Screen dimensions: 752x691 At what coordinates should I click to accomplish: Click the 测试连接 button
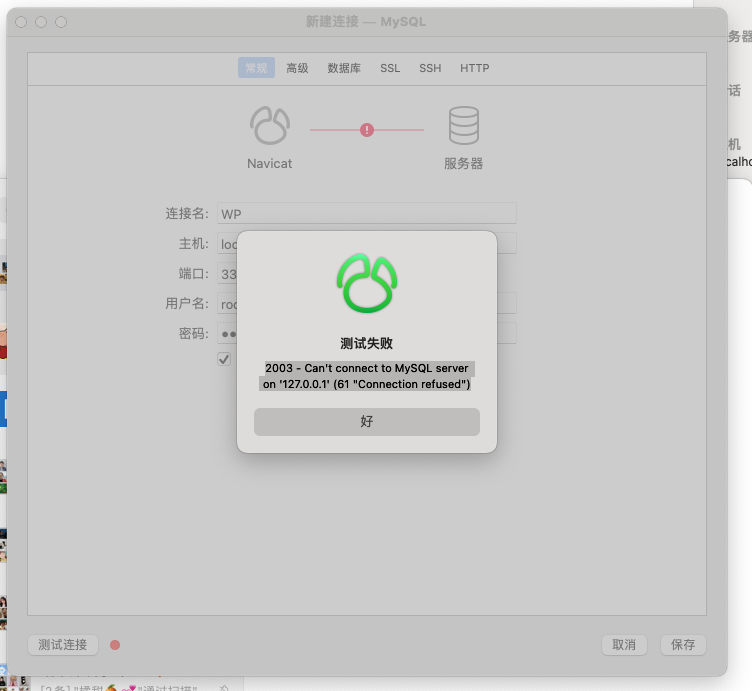pos(63,644)
